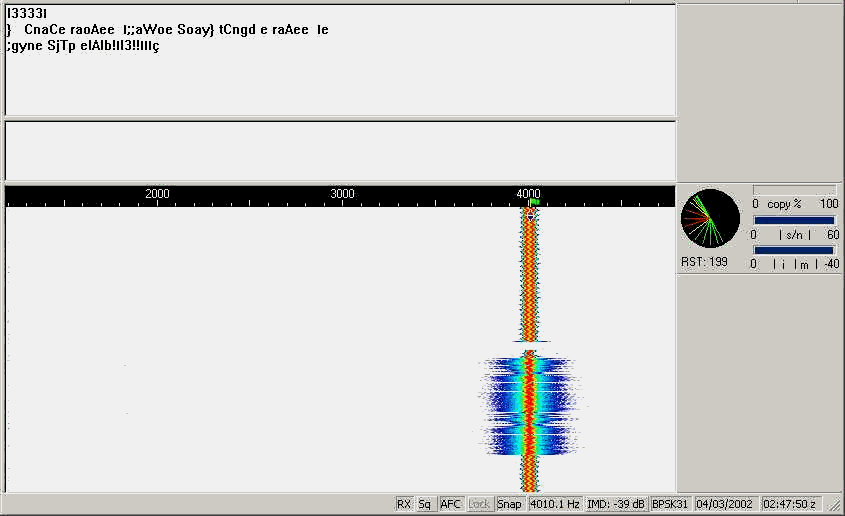Click the IMD -39 dB readout
This screenshot has height=516, width=845.
coord(617,504)
